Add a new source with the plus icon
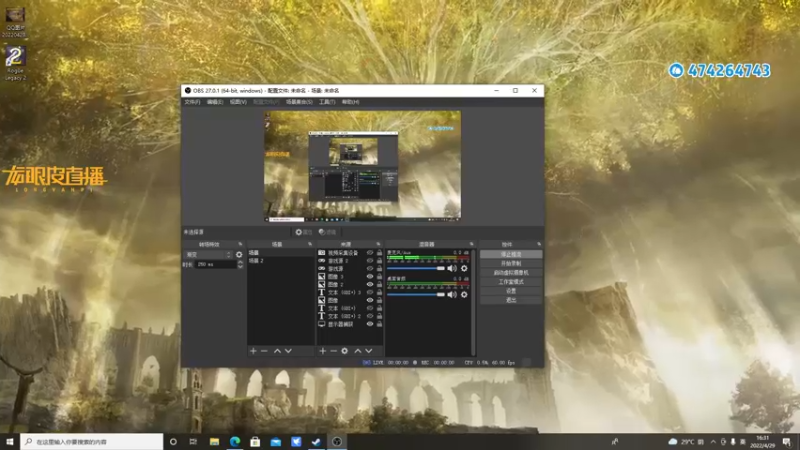The image size is (800, 450). (322, 351)
